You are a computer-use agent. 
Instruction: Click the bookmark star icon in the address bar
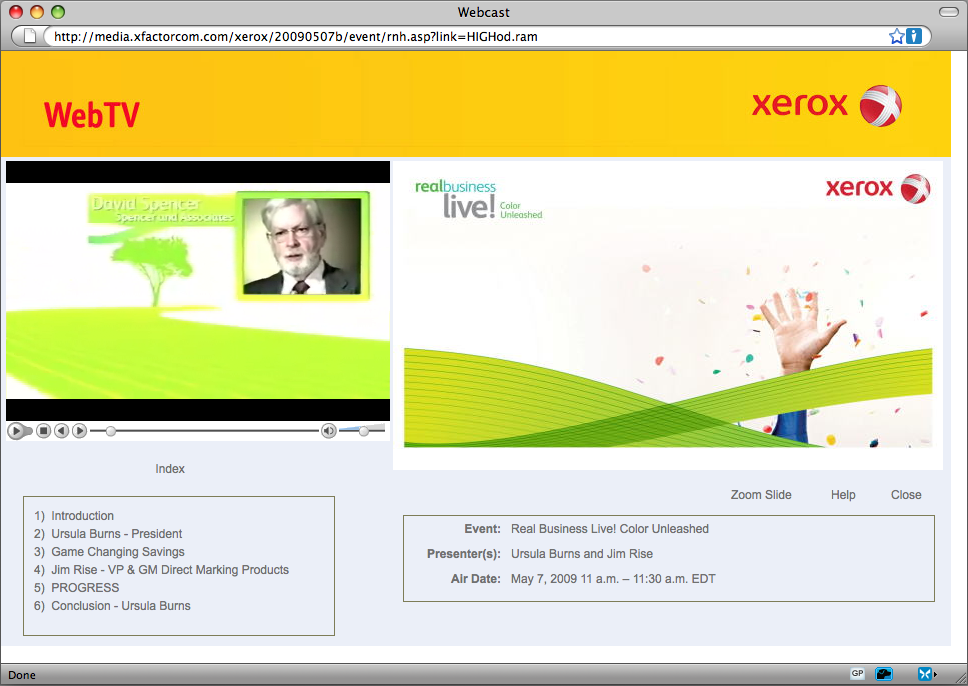click(896, 36)
